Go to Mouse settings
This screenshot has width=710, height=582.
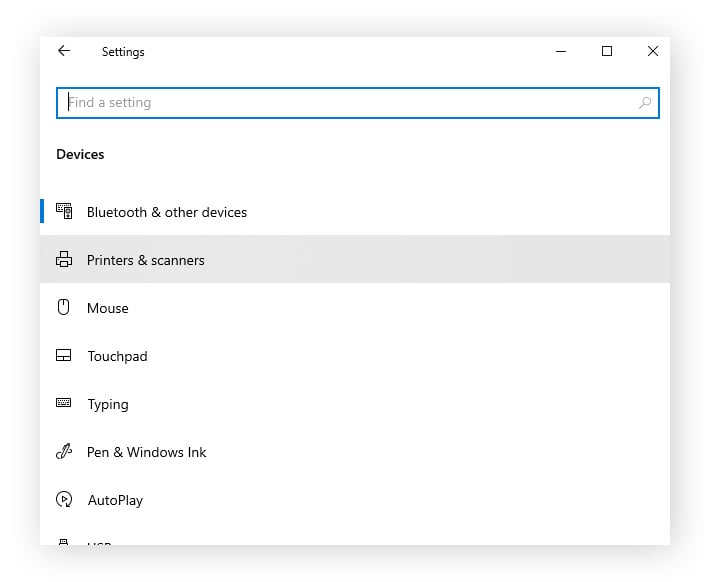coord(107,308)
